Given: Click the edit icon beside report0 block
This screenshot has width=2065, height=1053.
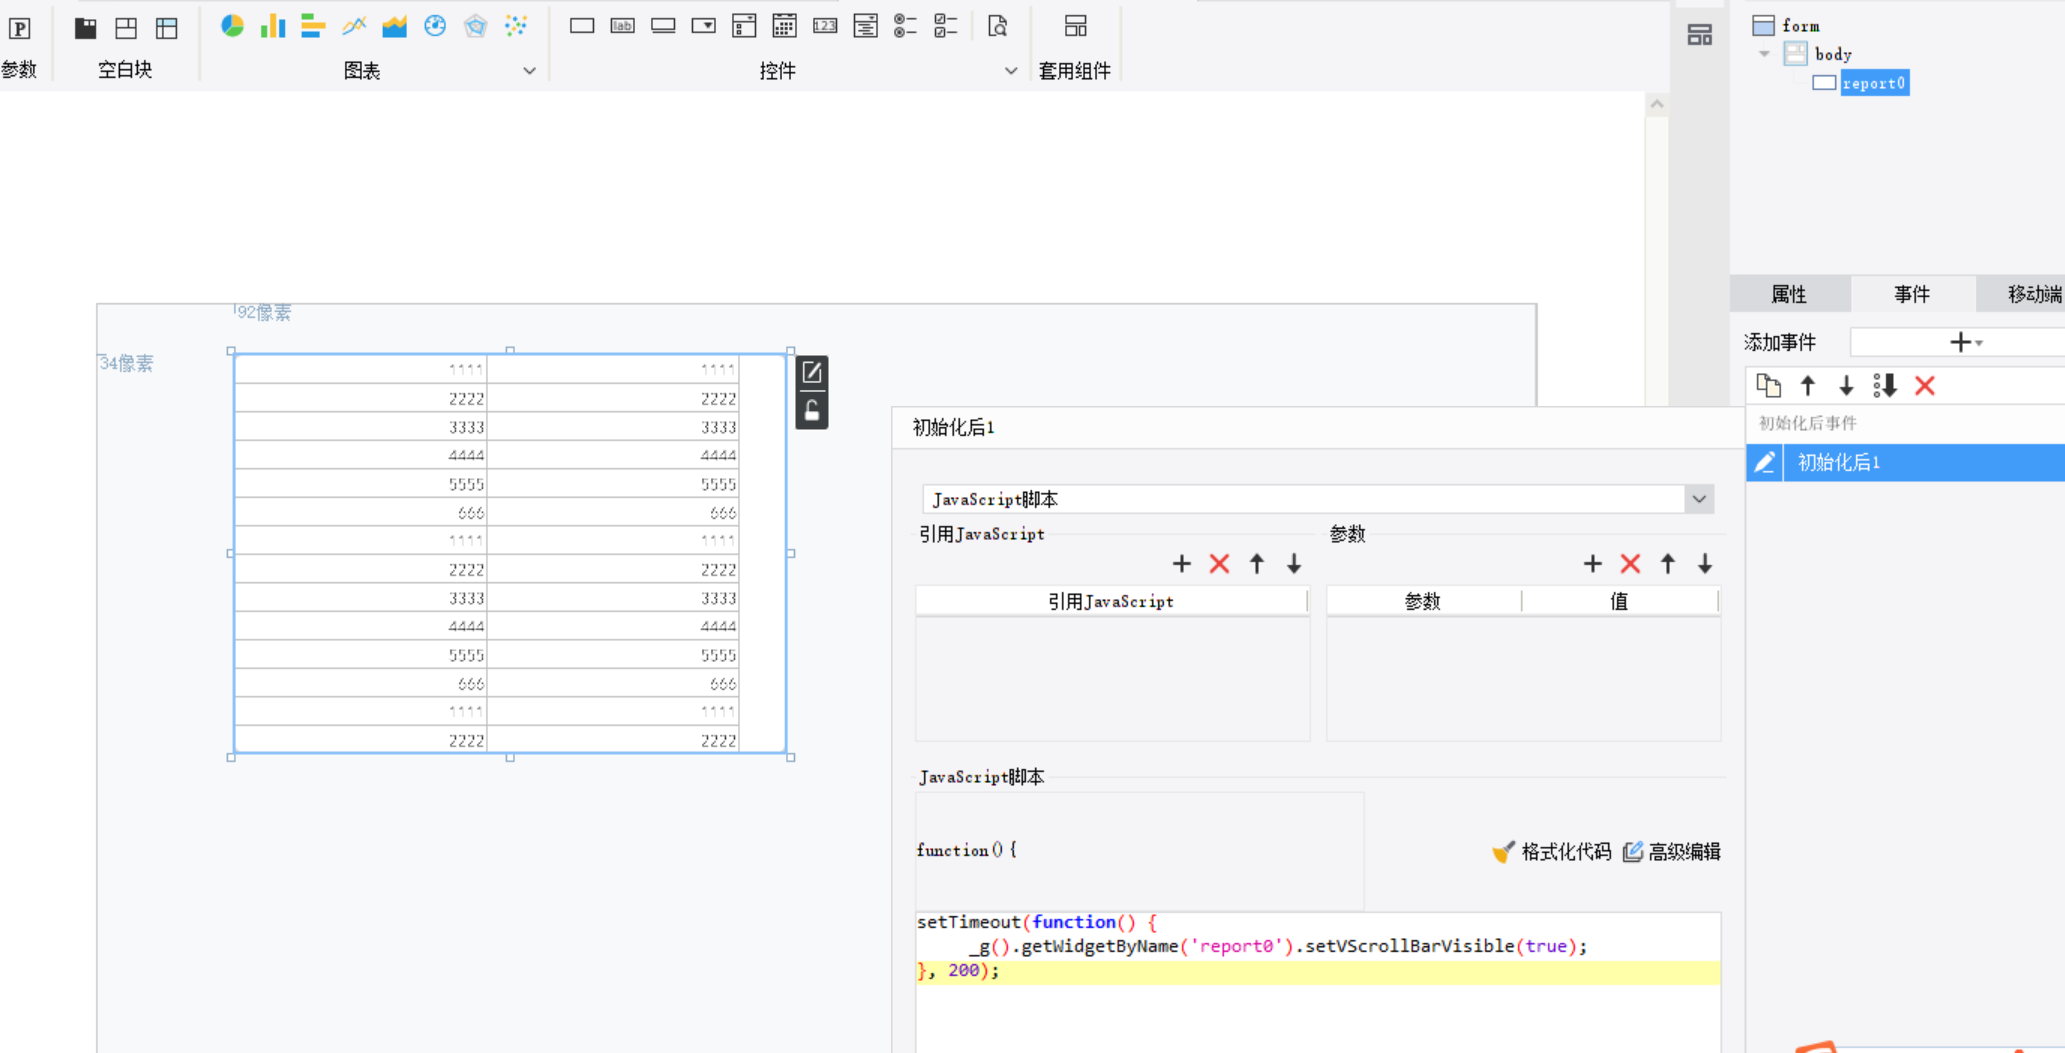Looking at the screenshot, I should (812, 373).
